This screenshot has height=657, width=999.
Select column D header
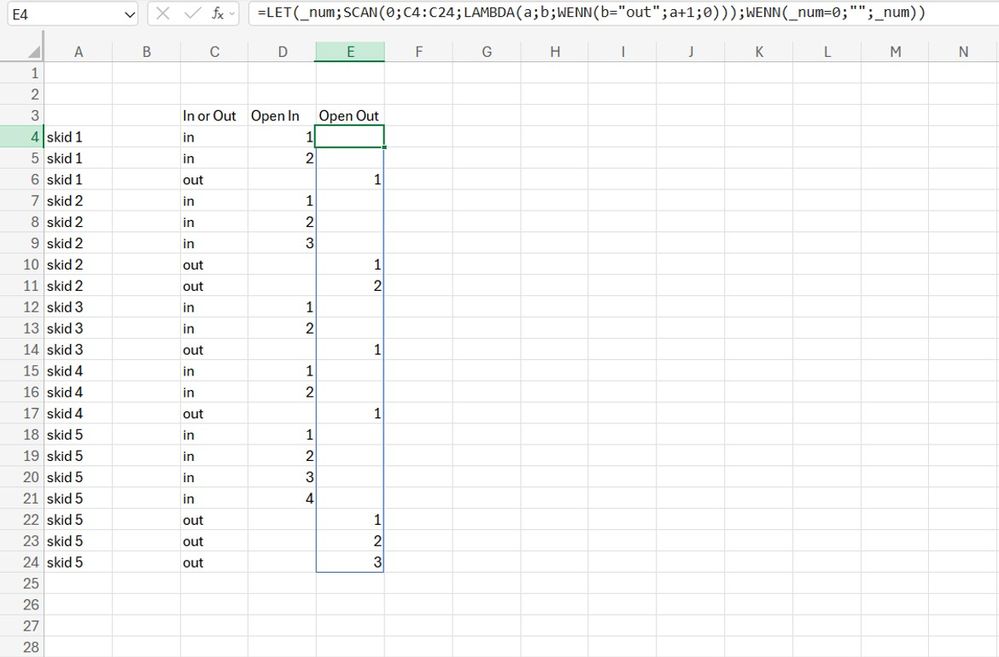point(282,52)
